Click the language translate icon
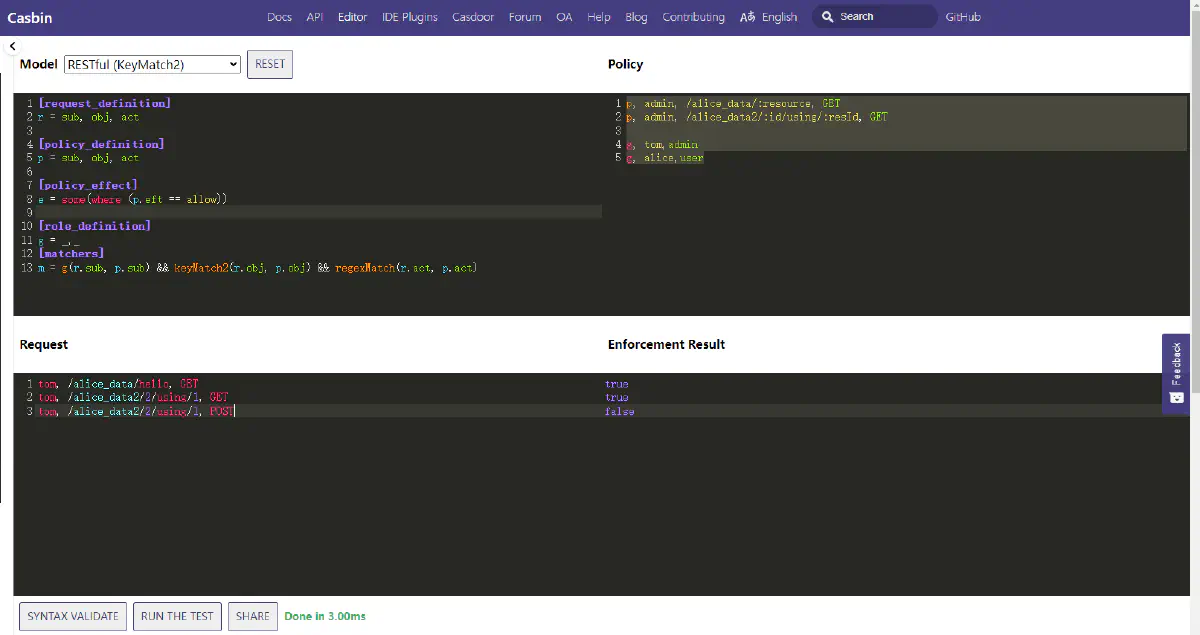1200x635 pixels. pos(748,17)
